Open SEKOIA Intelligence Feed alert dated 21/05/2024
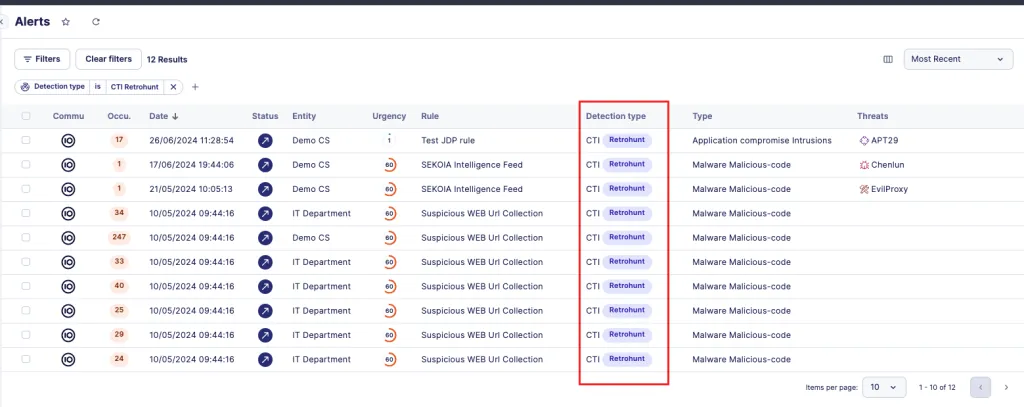Viewport: 1024px width, 407px height. pyautogui.click(x=472, y=189)
